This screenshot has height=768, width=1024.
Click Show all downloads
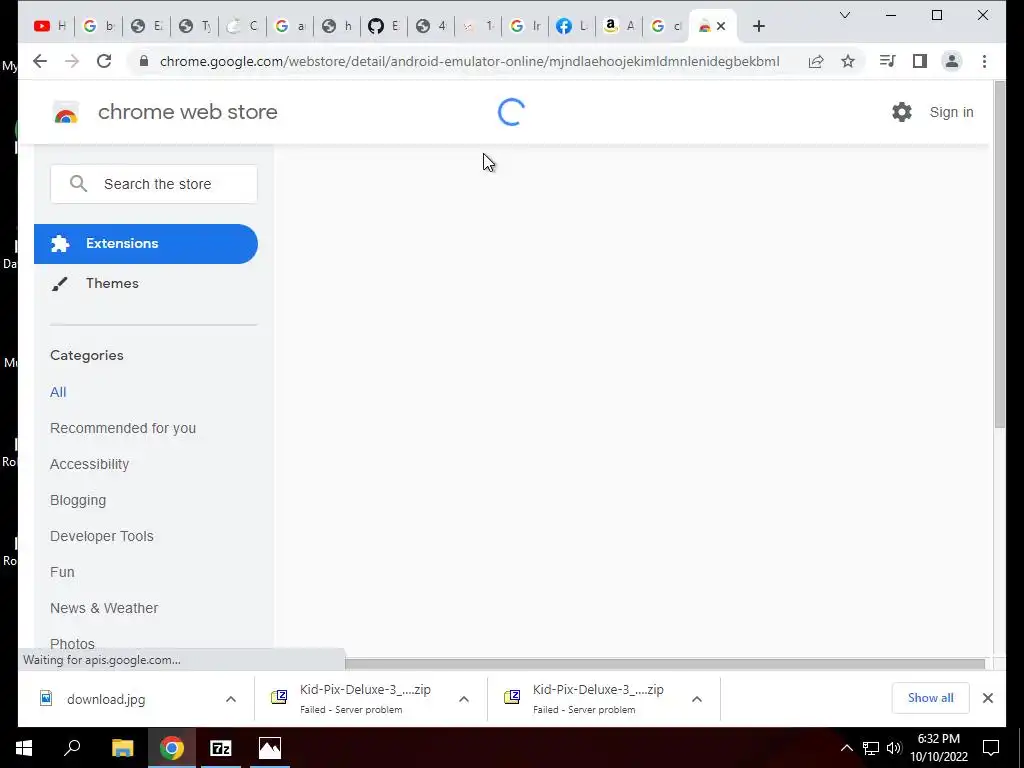click(x=930, y=698)
